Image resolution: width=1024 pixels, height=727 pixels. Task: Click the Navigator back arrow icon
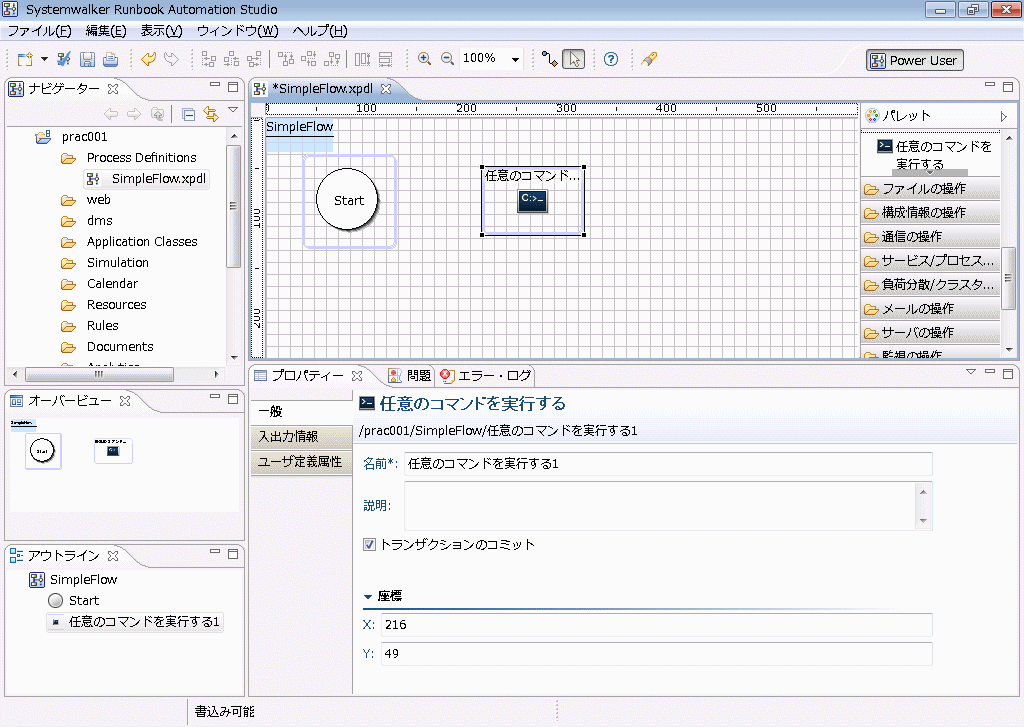(111, 114)
